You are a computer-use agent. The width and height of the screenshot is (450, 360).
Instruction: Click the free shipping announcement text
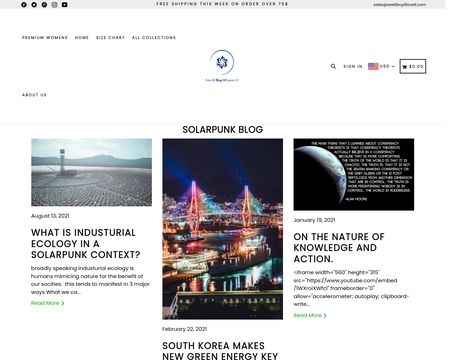tap(222, 4)
